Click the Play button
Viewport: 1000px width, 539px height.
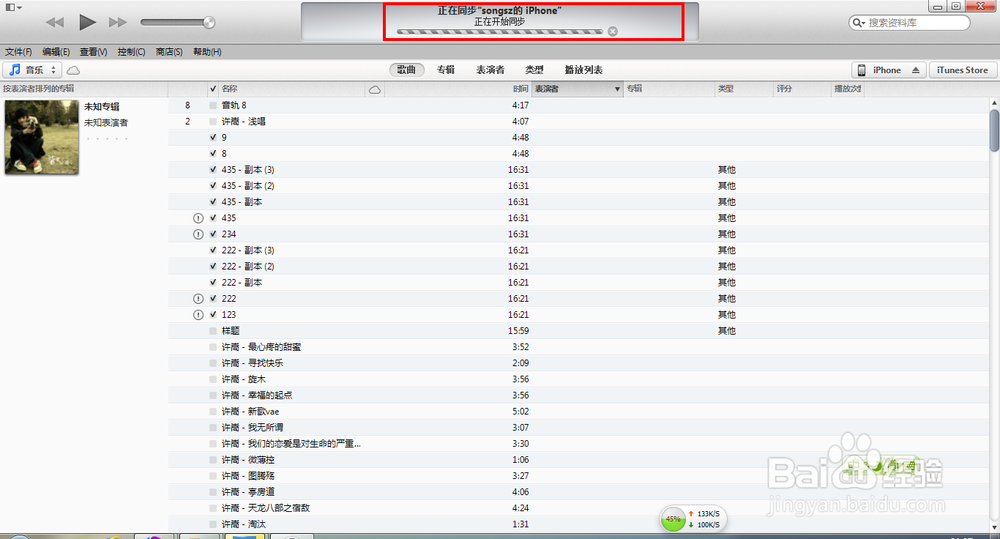pos(87,22)
